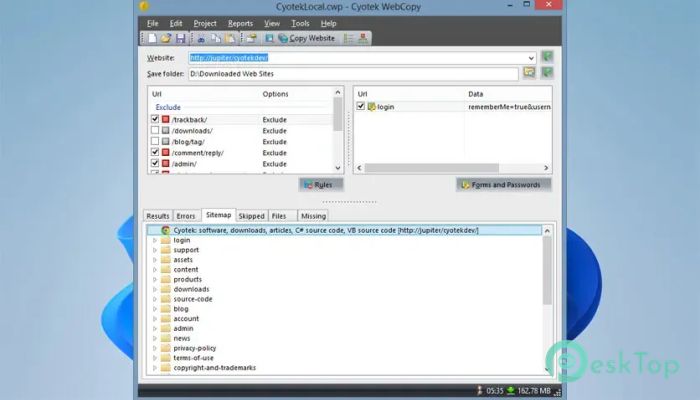The image size is (700, 400).
Task: Click the project properties toolbar icon
Action: [x=251, y=38]
